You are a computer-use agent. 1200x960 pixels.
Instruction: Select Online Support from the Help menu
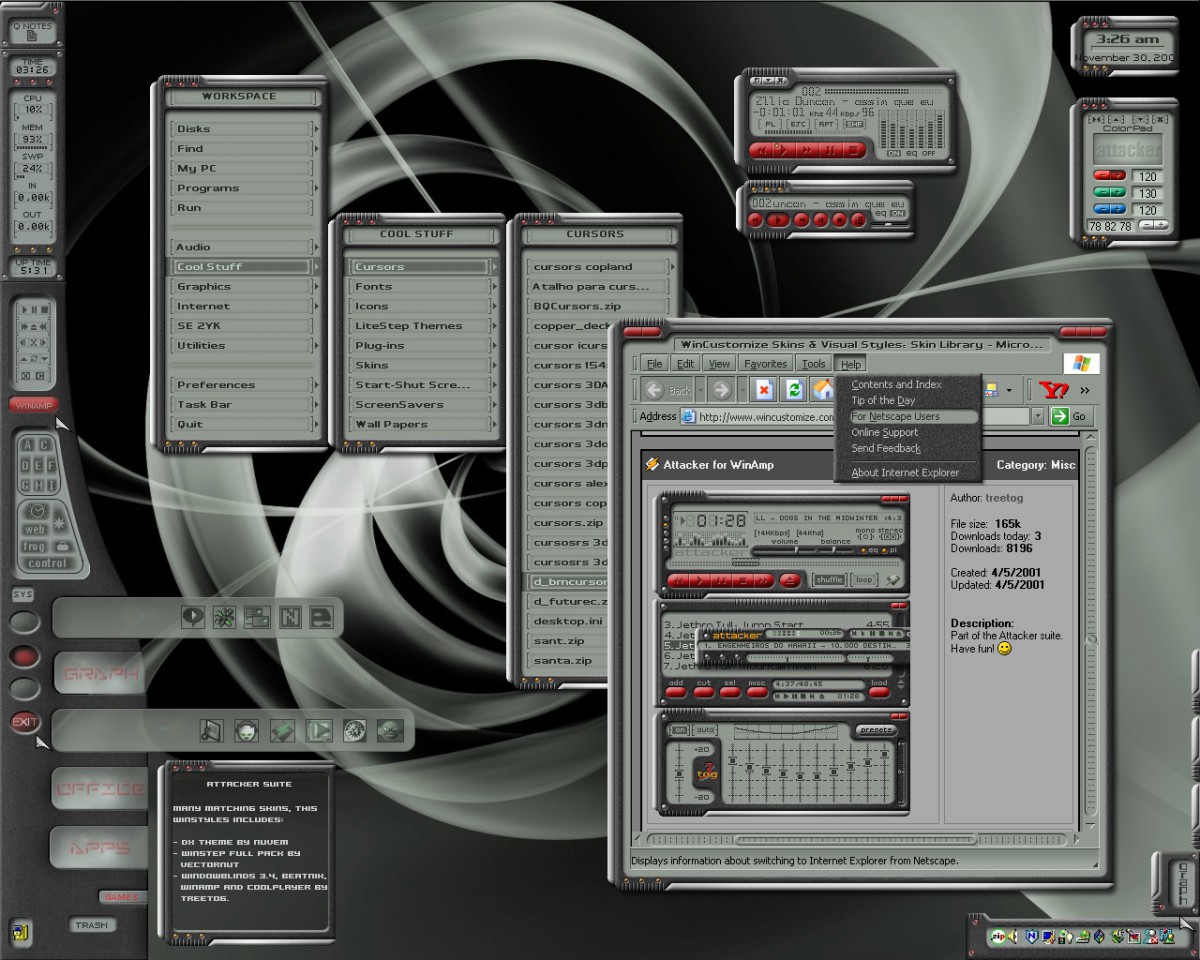[x=884, y=432]
